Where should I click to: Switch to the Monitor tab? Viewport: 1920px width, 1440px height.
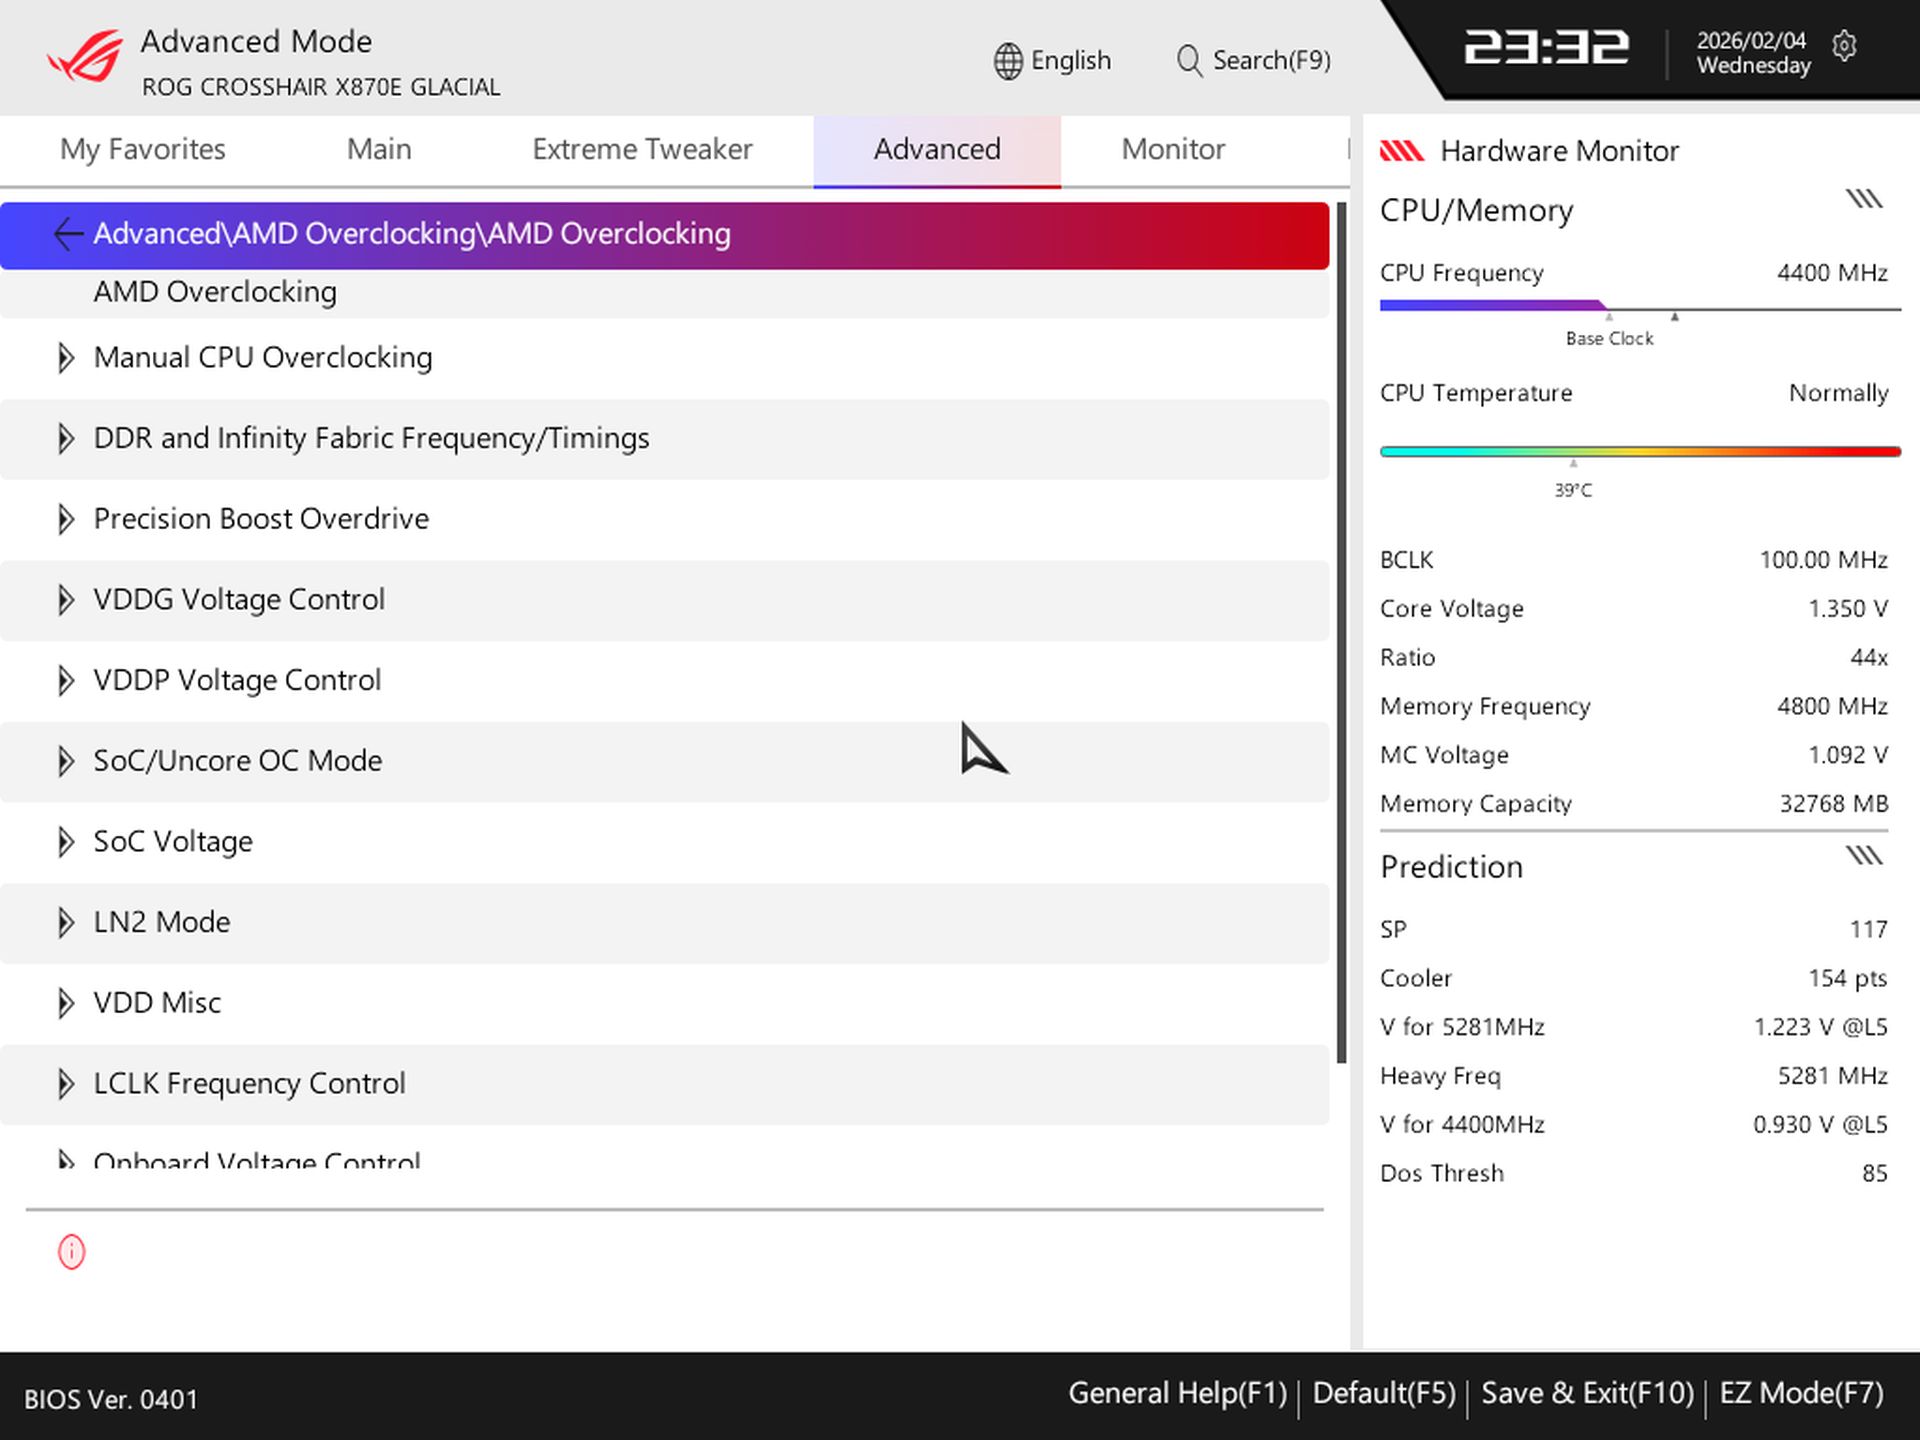(1172, 149)
